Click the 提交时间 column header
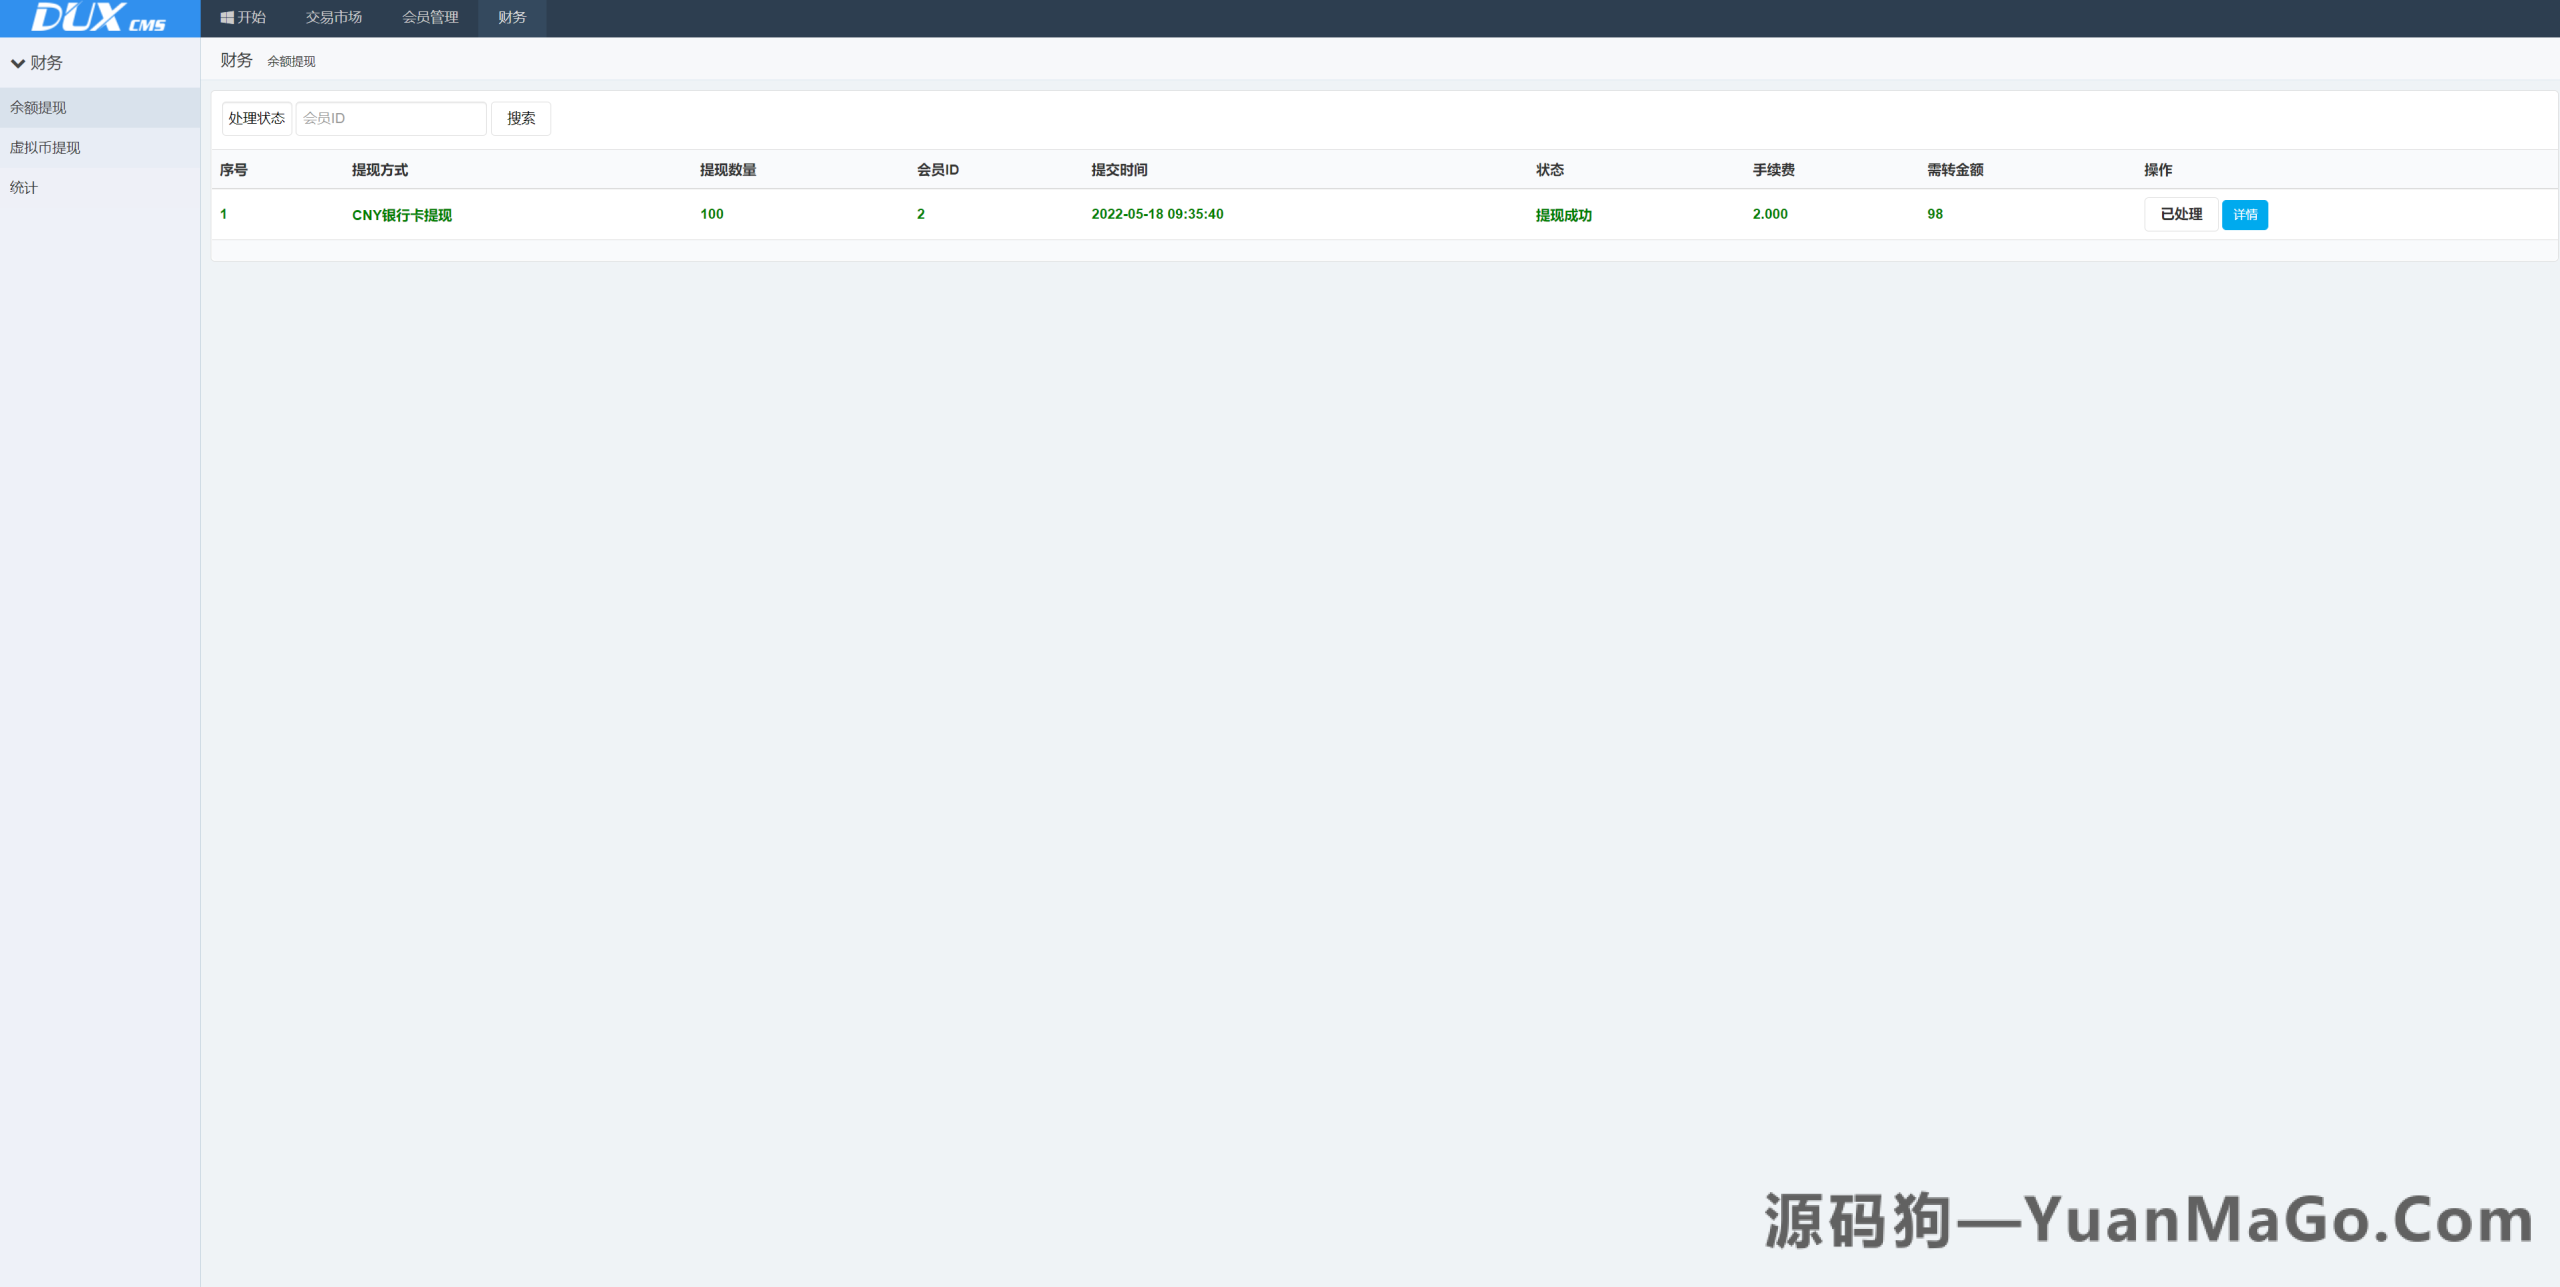The height and width of the screenshot is (1287, 2560). pos(1118,170)
